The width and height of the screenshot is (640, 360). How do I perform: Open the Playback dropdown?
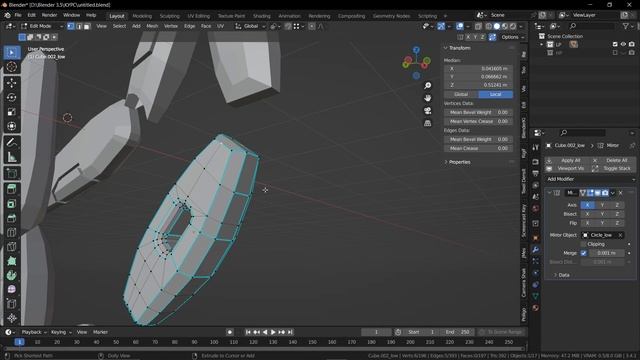tap(33, 332)
